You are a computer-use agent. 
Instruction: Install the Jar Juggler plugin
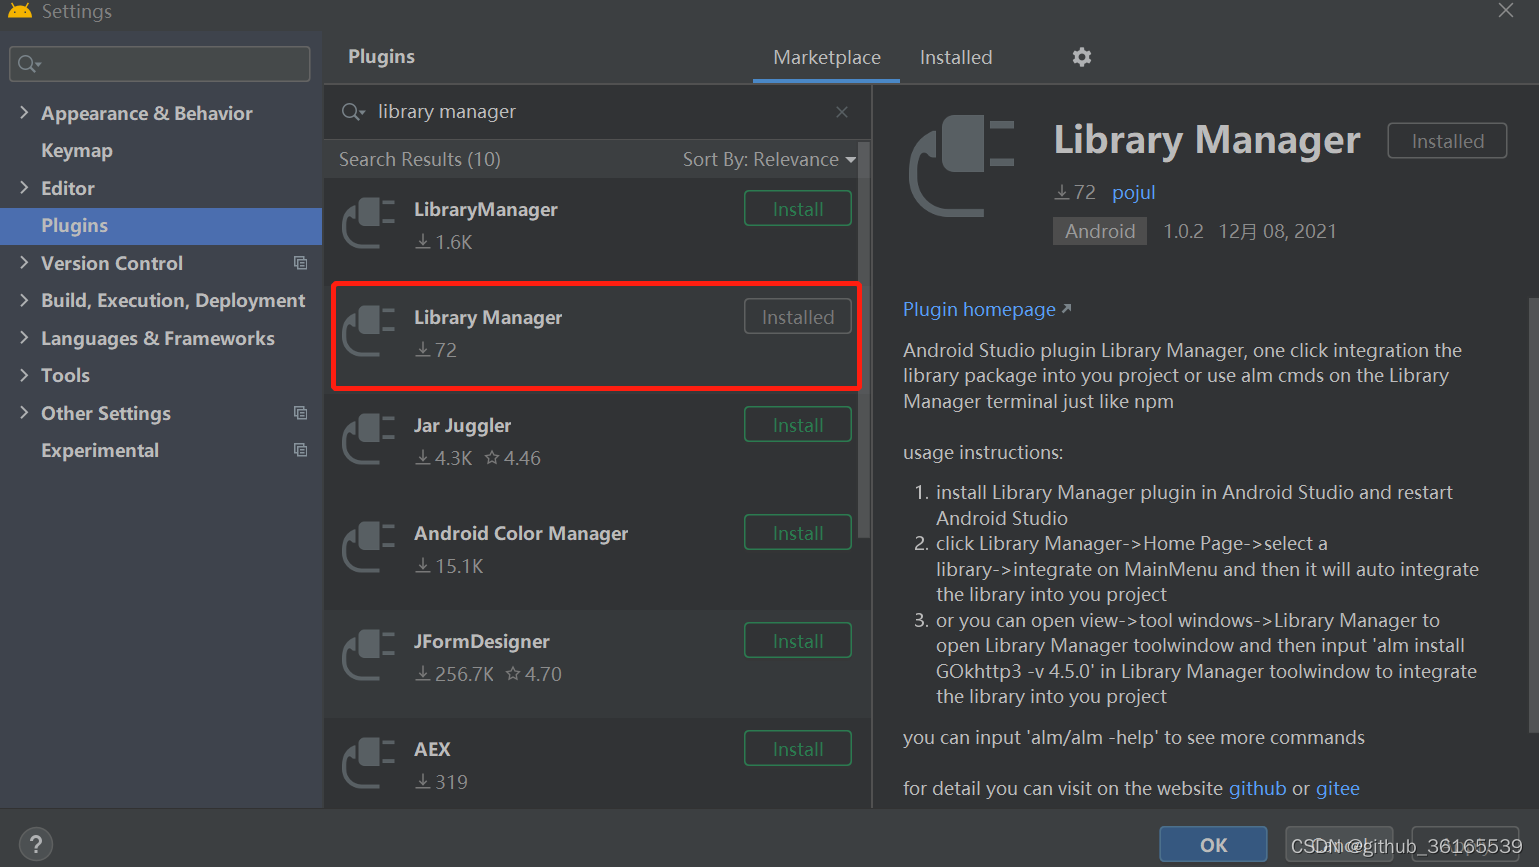[798, 425]
